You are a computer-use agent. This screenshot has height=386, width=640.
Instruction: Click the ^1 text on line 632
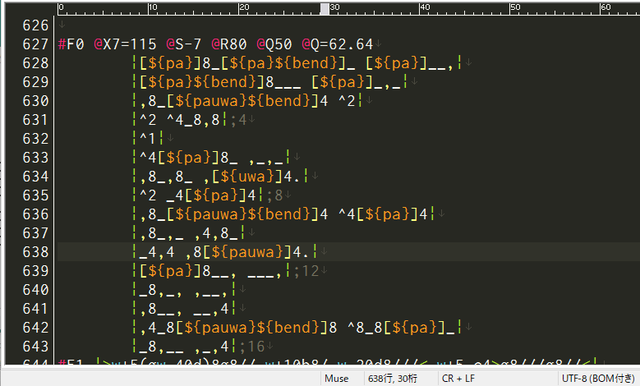click(147, 139)
